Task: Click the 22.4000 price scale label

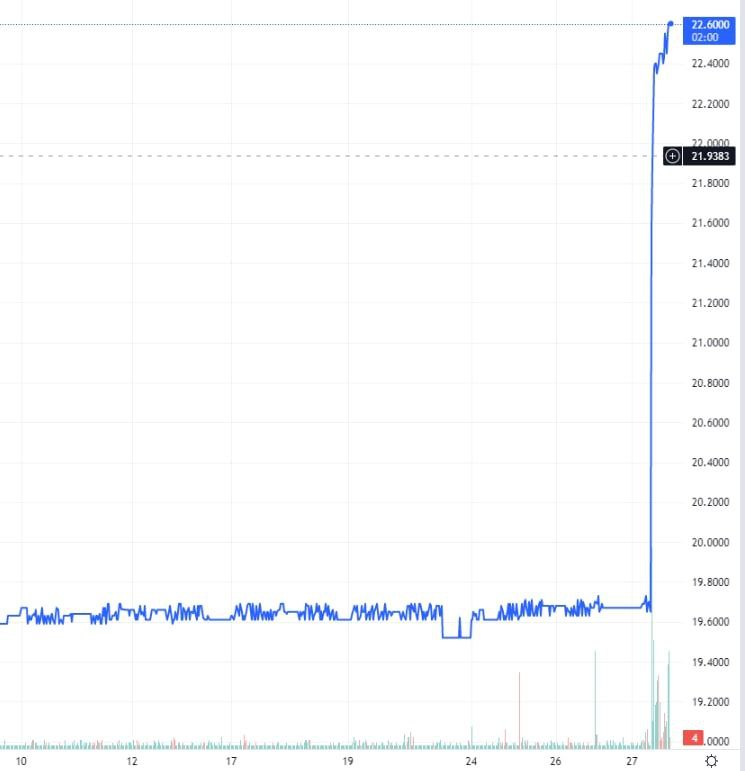Action: click(710, 64)
